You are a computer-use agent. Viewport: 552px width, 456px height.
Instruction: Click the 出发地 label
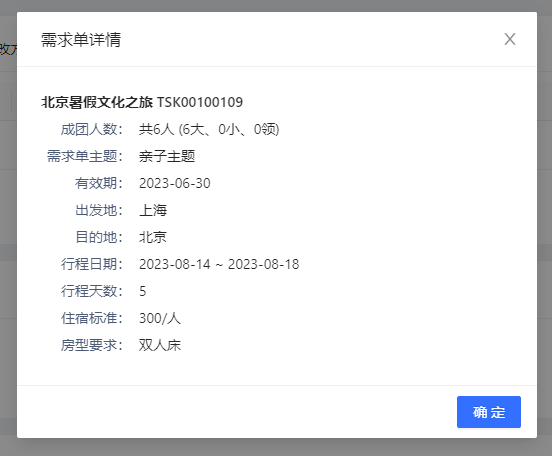pos(99,210)
